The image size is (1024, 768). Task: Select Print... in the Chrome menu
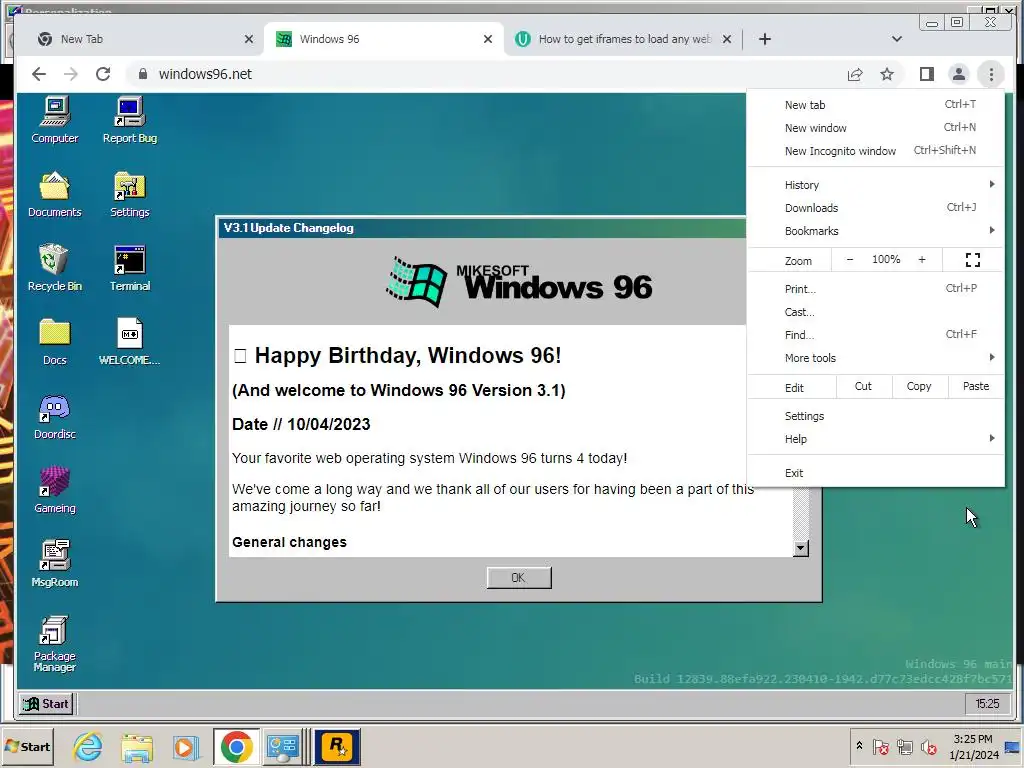coord(875,289)
